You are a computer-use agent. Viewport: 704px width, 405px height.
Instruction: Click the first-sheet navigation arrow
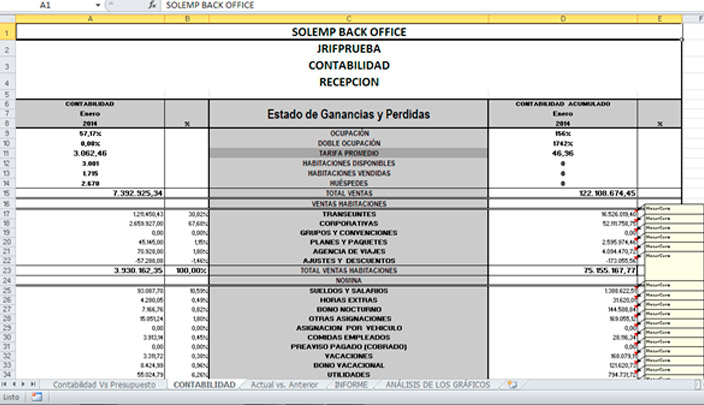pyautogui.click(x=6, y=384)
